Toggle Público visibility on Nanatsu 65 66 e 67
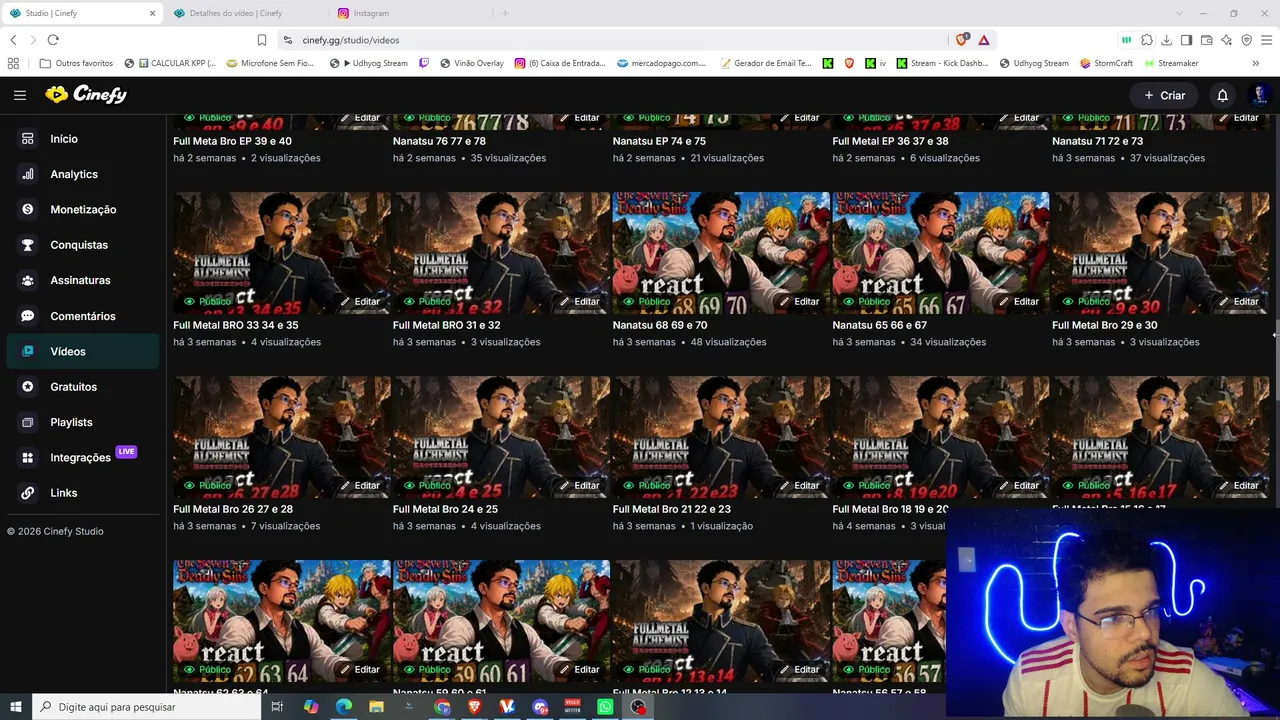The width and height of the screenshot is (1280, 720). (x=867, y=301)
